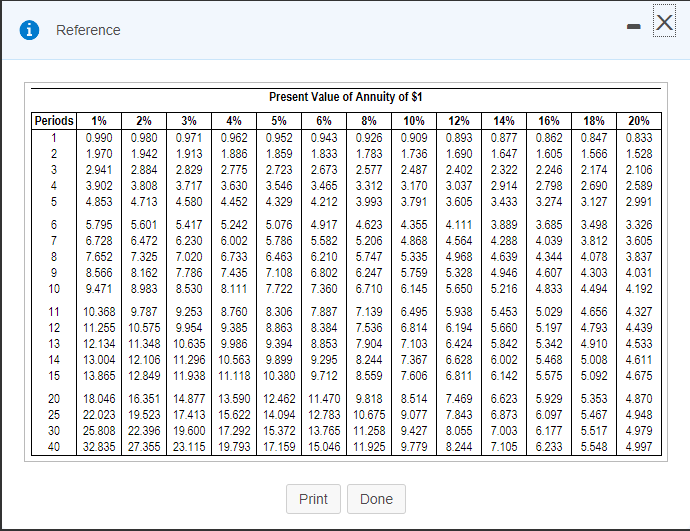Select the 12% column header
This screenshot has width=690, height=531.
tap(459, 121)
